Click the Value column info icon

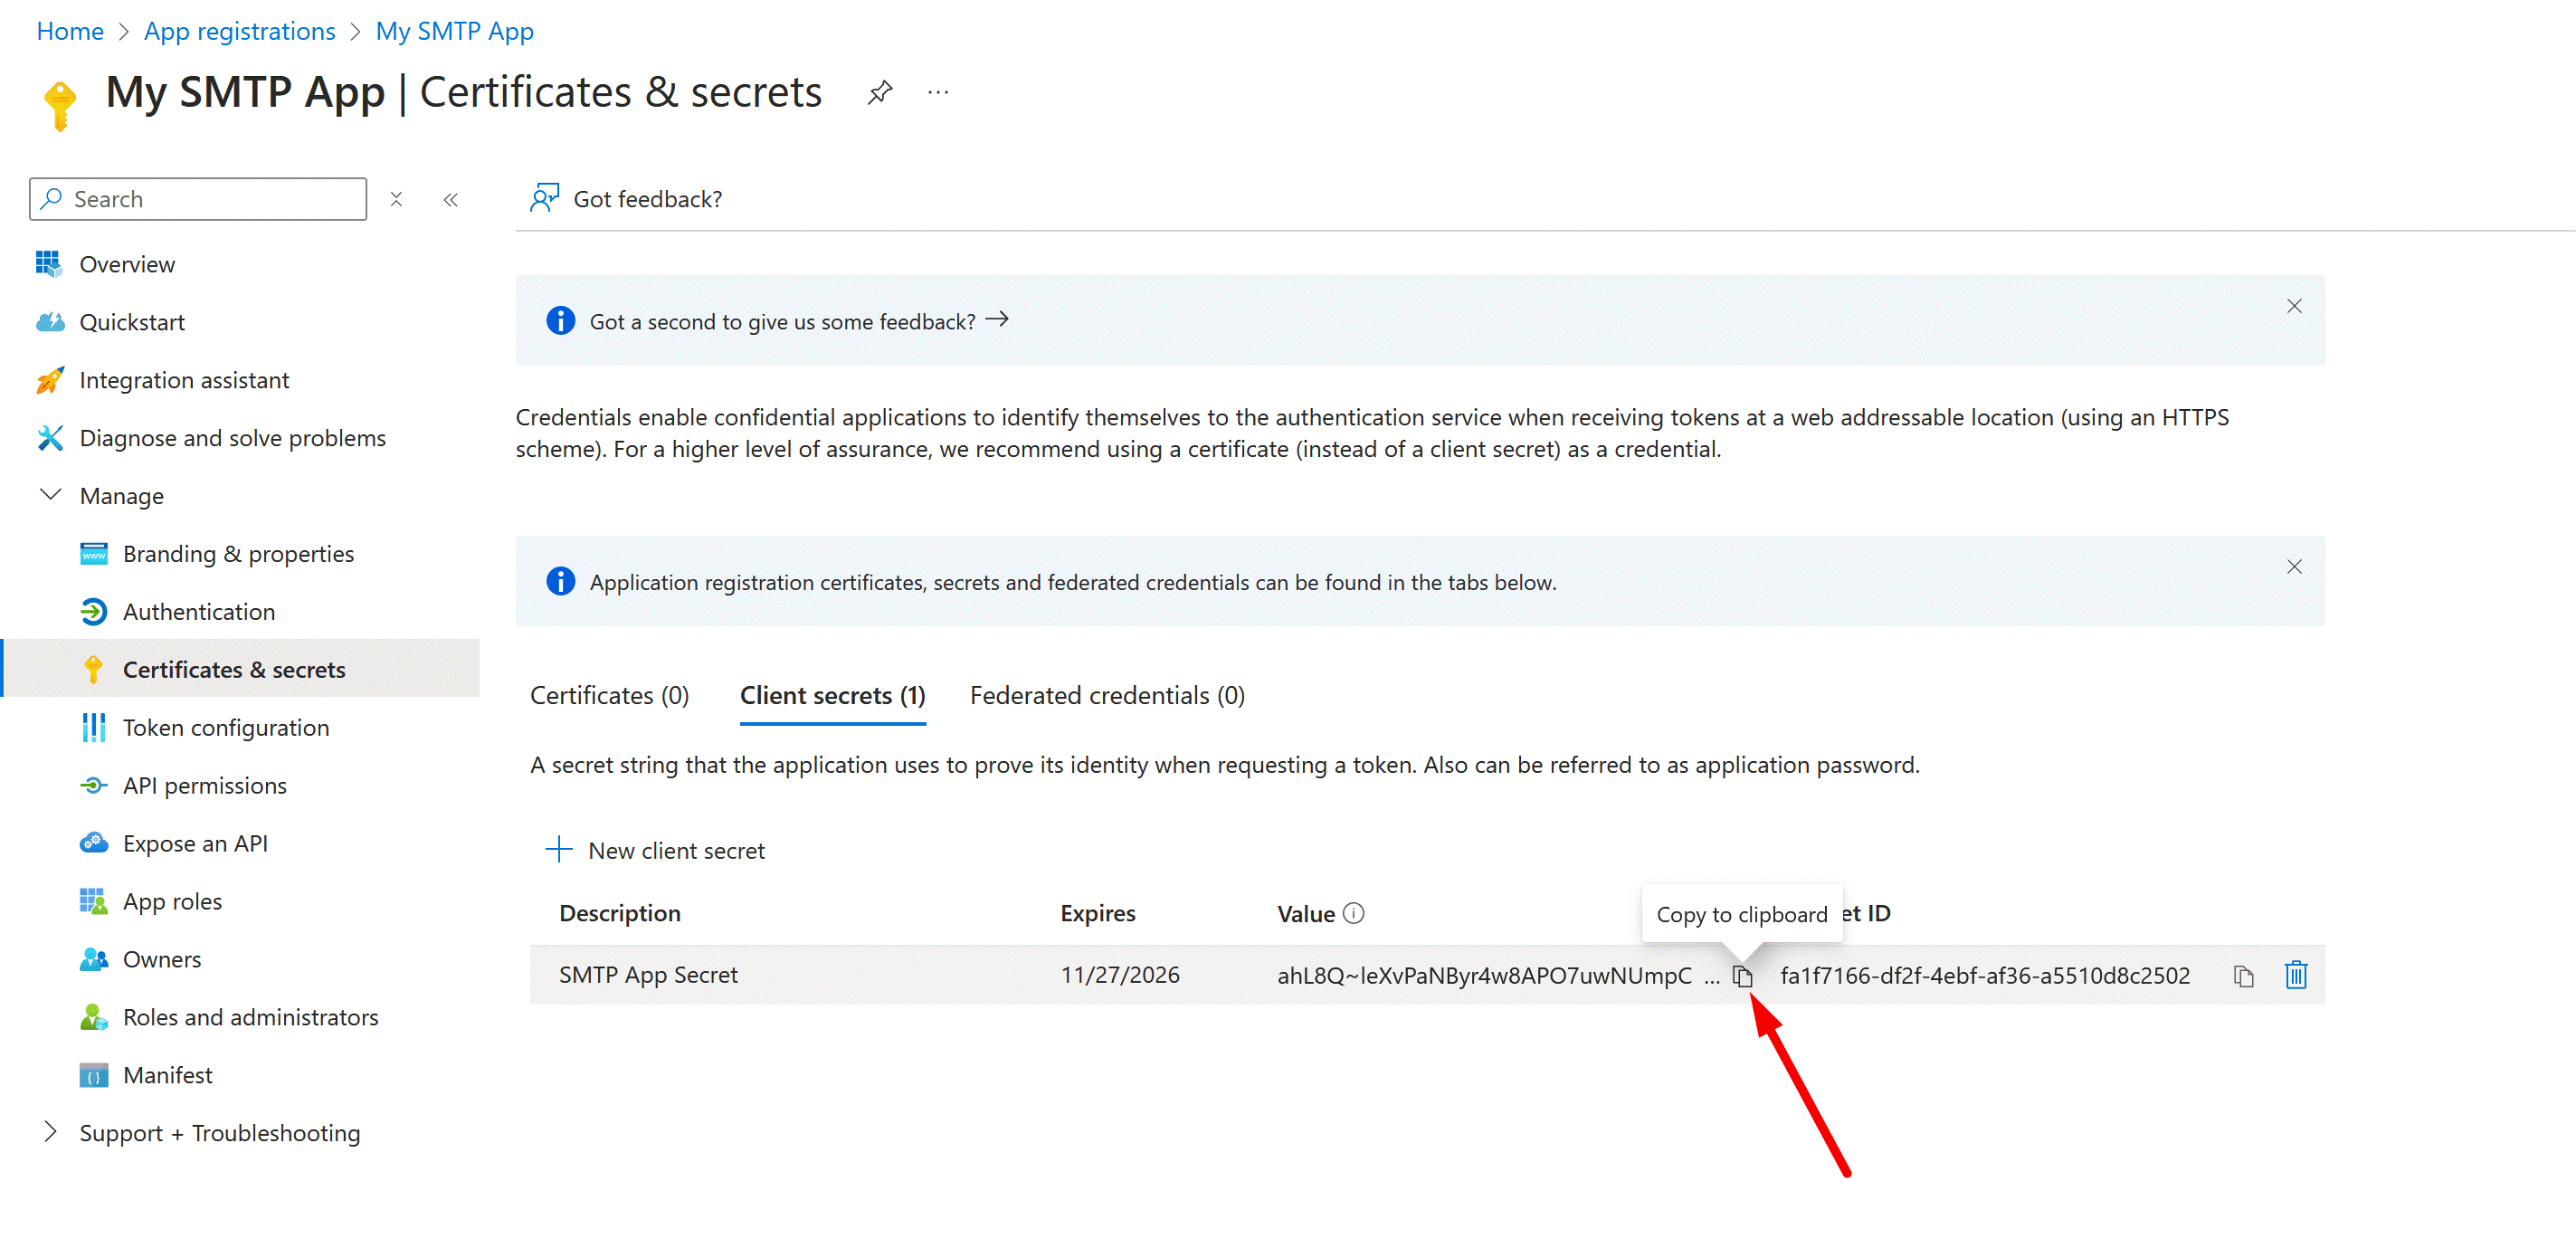pyautogui.click(x=1353, y=913)
